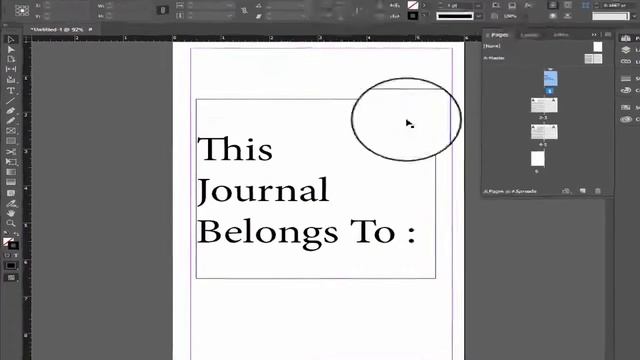The image size is (640, 360).
Task: Switch to the Links panel tab
Action: click(561, 35)
